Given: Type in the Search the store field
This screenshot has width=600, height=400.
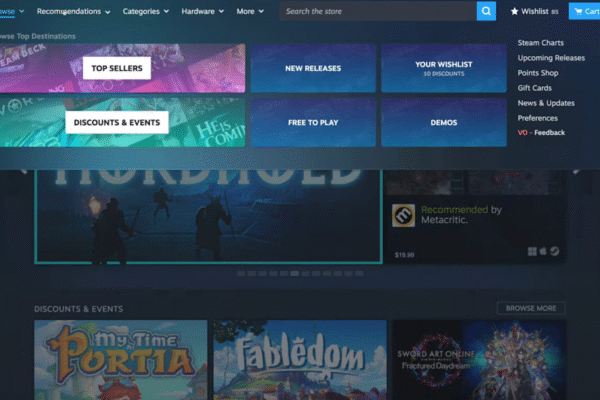Looking at the screenshot, I should pos(378,12).
